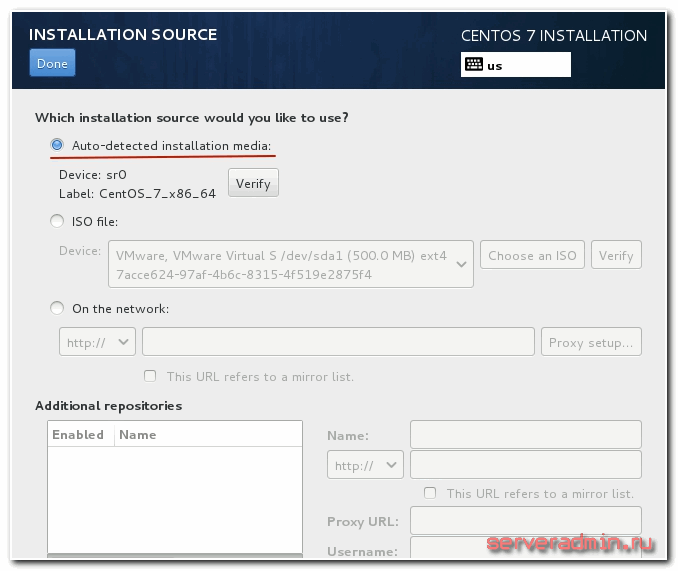Viewport: 678px width, 571px height.
Task: Click the keyboard layout icon
Action: [473, 65]
